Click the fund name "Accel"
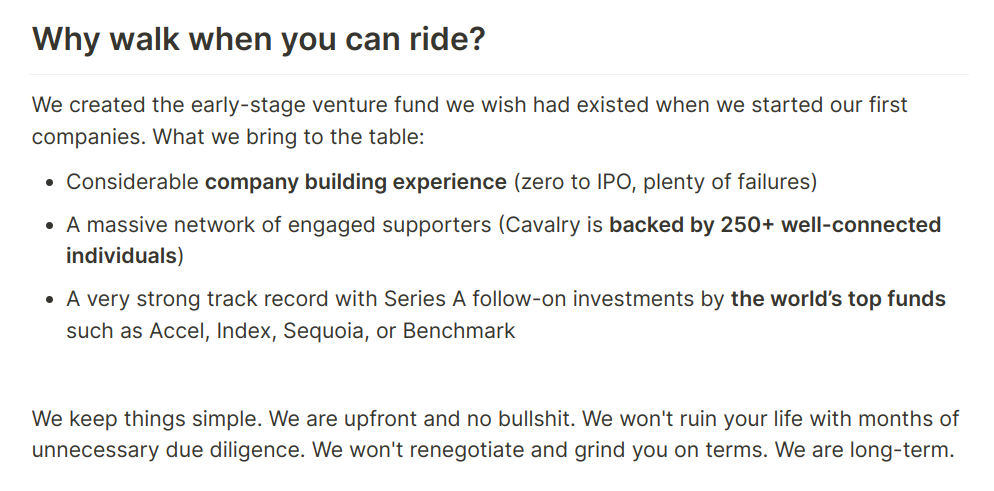Image resolution: width=994 pixels, height=491 pixels. click(x=179, y=331)
